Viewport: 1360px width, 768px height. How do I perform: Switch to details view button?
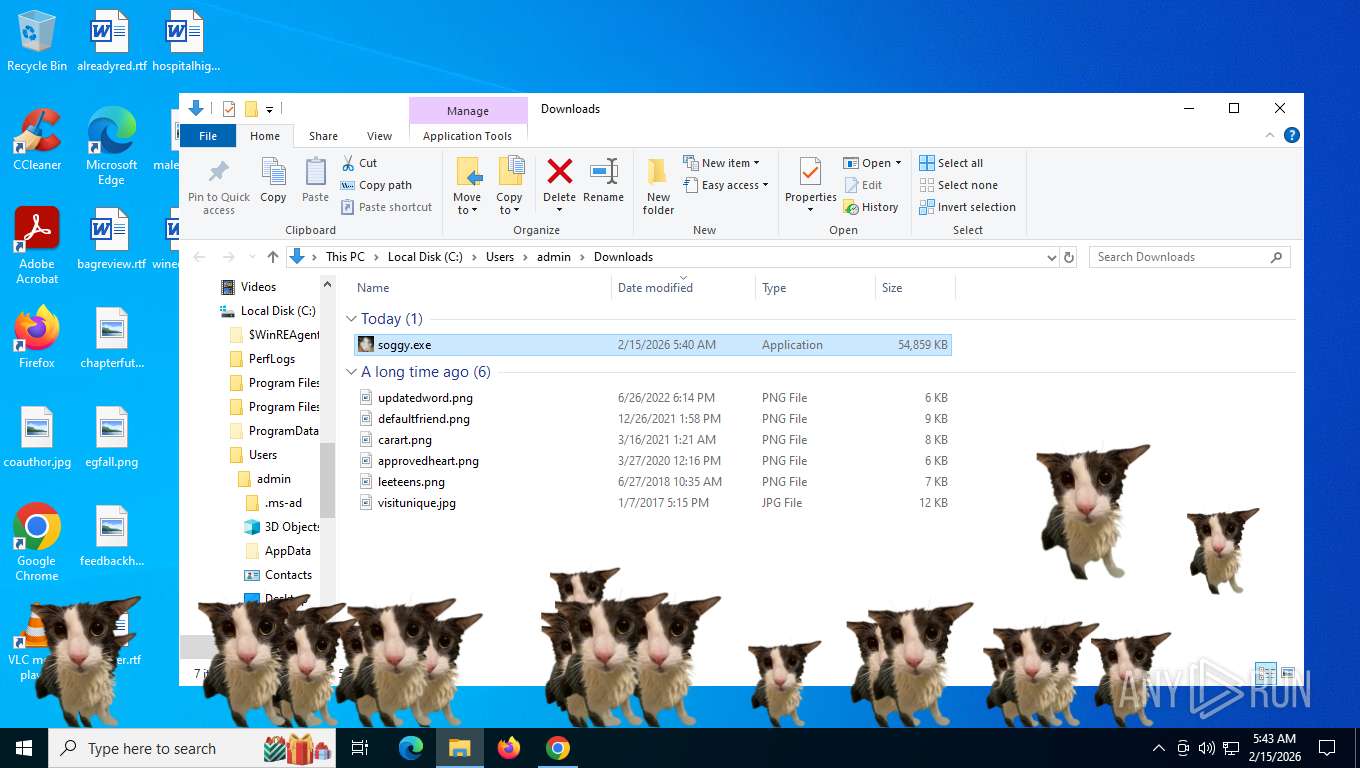pos(1265,674)
